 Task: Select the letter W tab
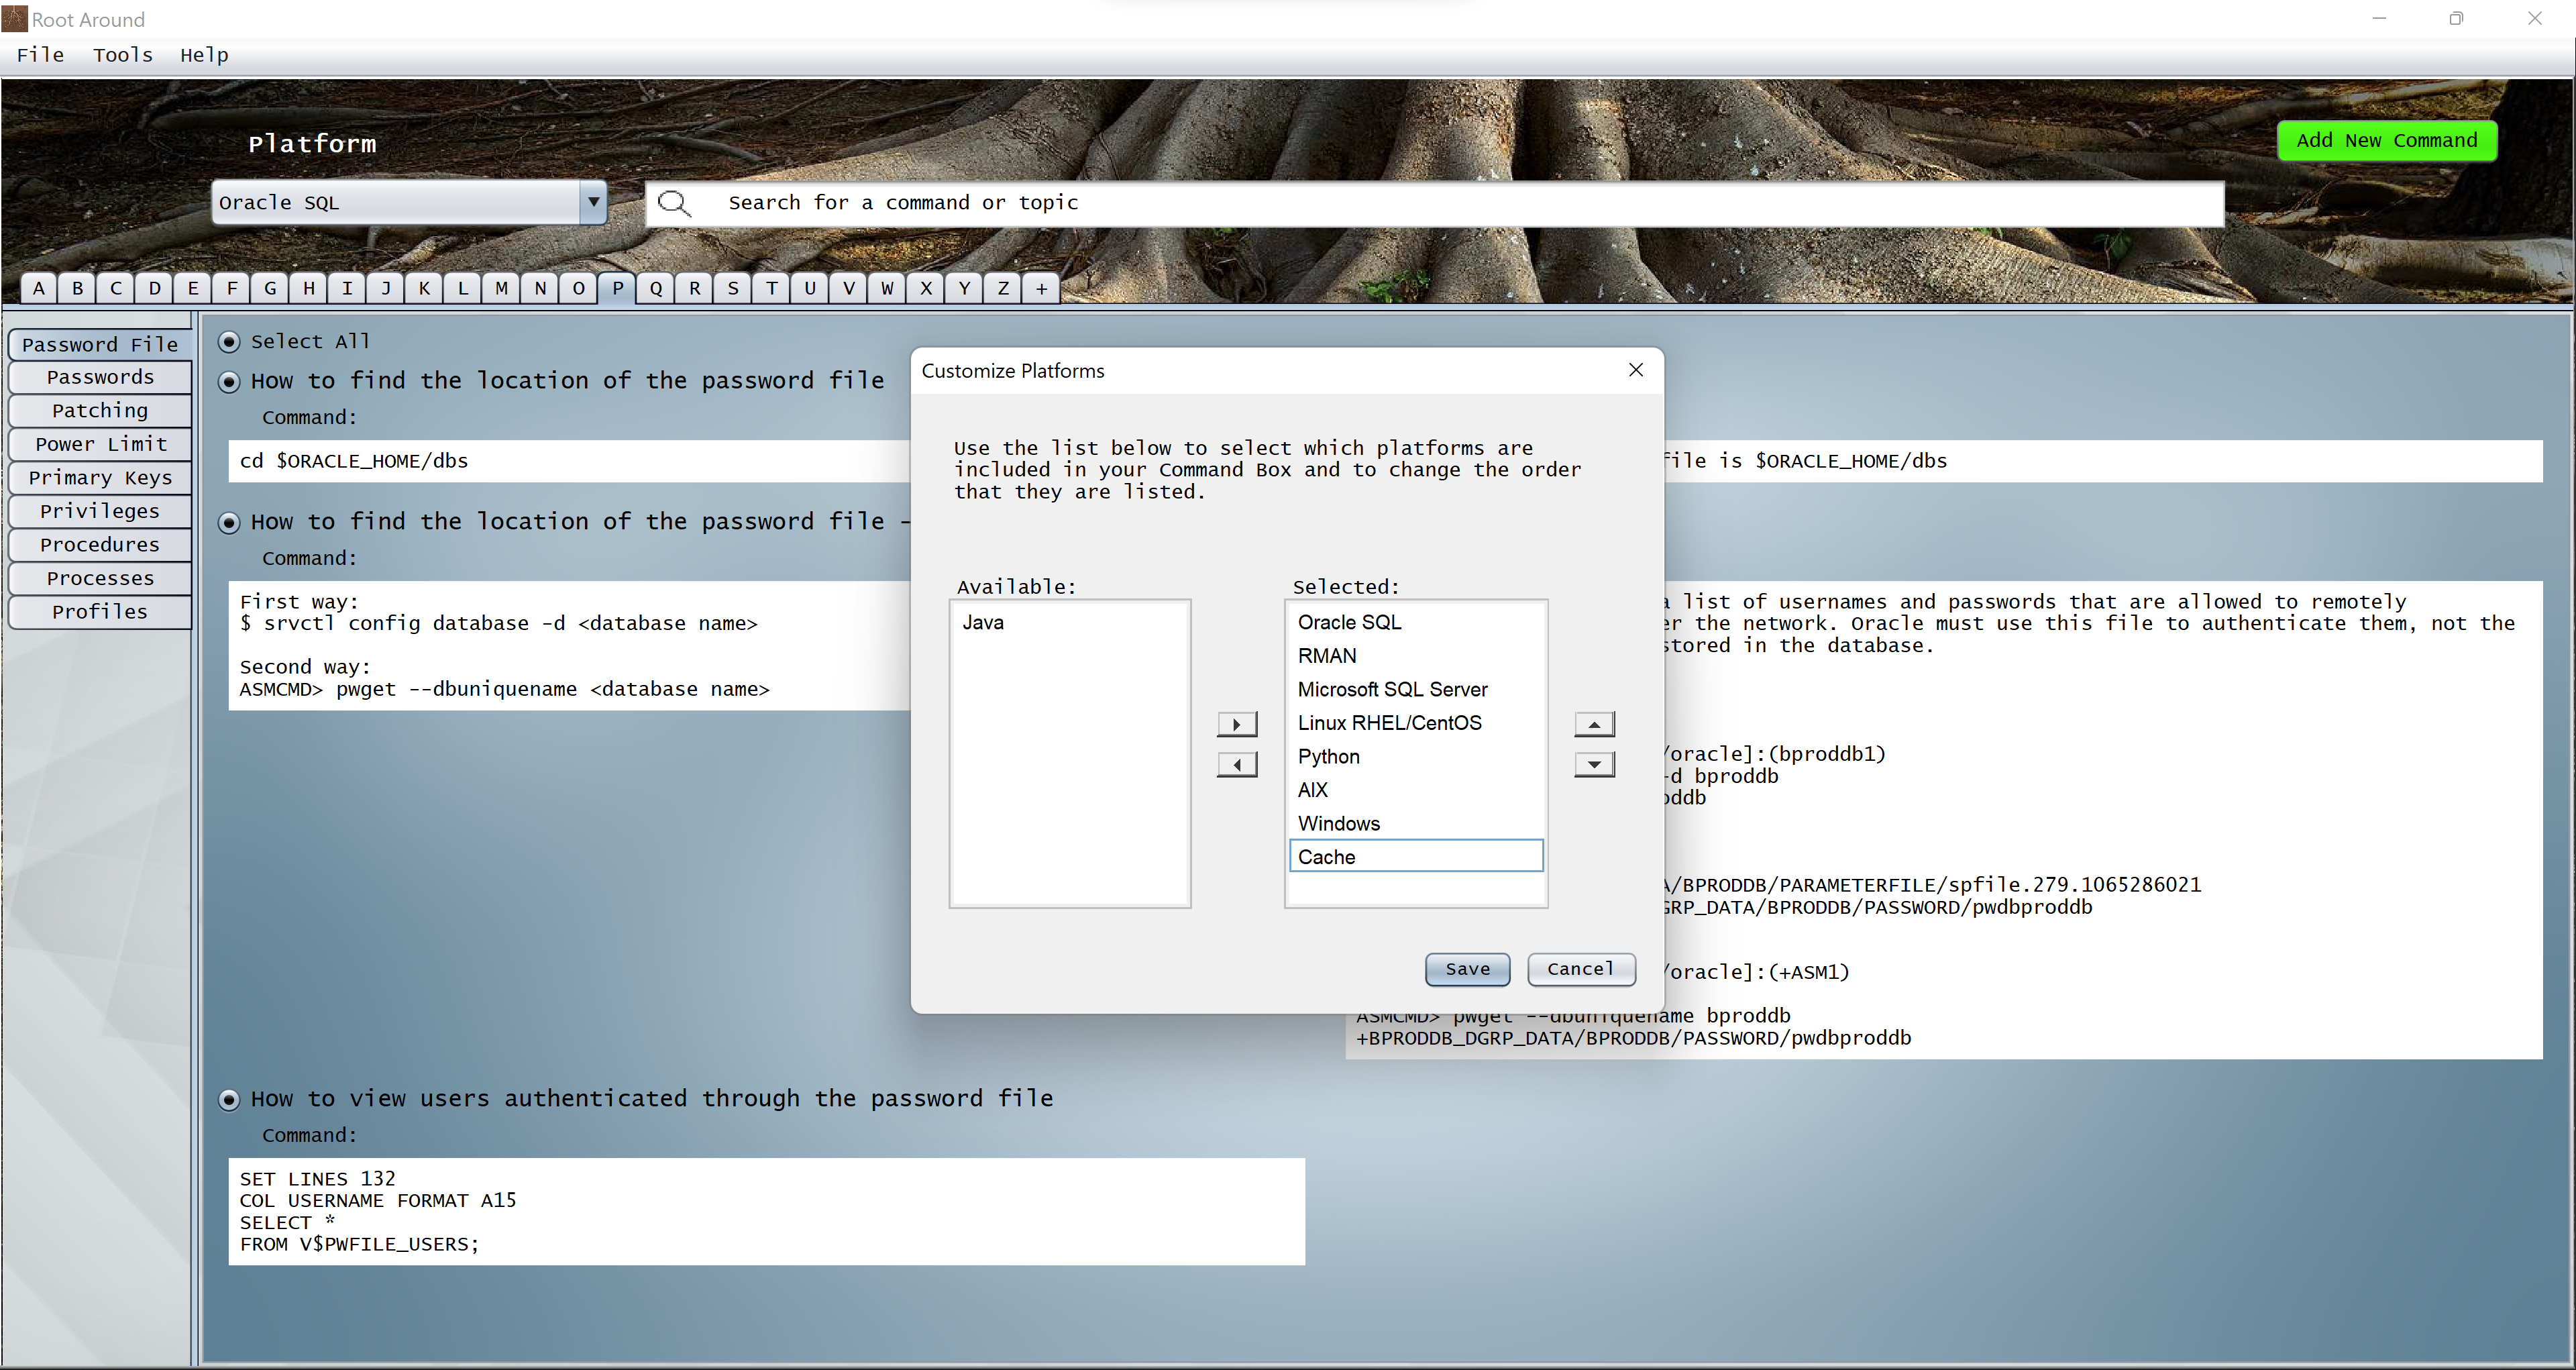887,289
